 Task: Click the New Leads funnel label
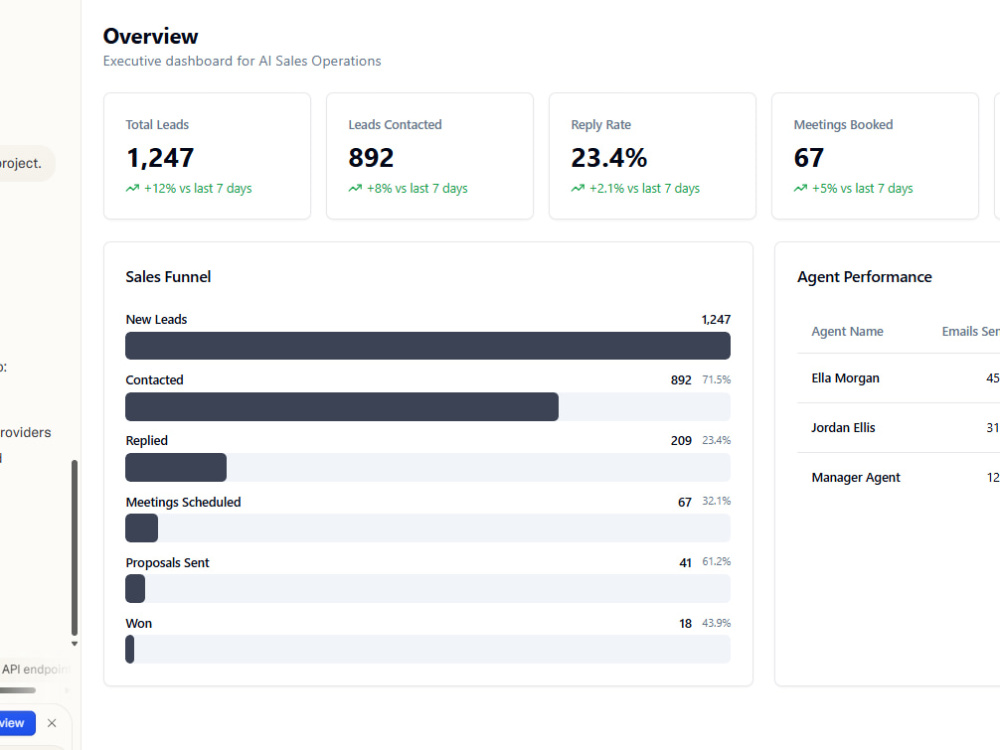click(156, 320)
